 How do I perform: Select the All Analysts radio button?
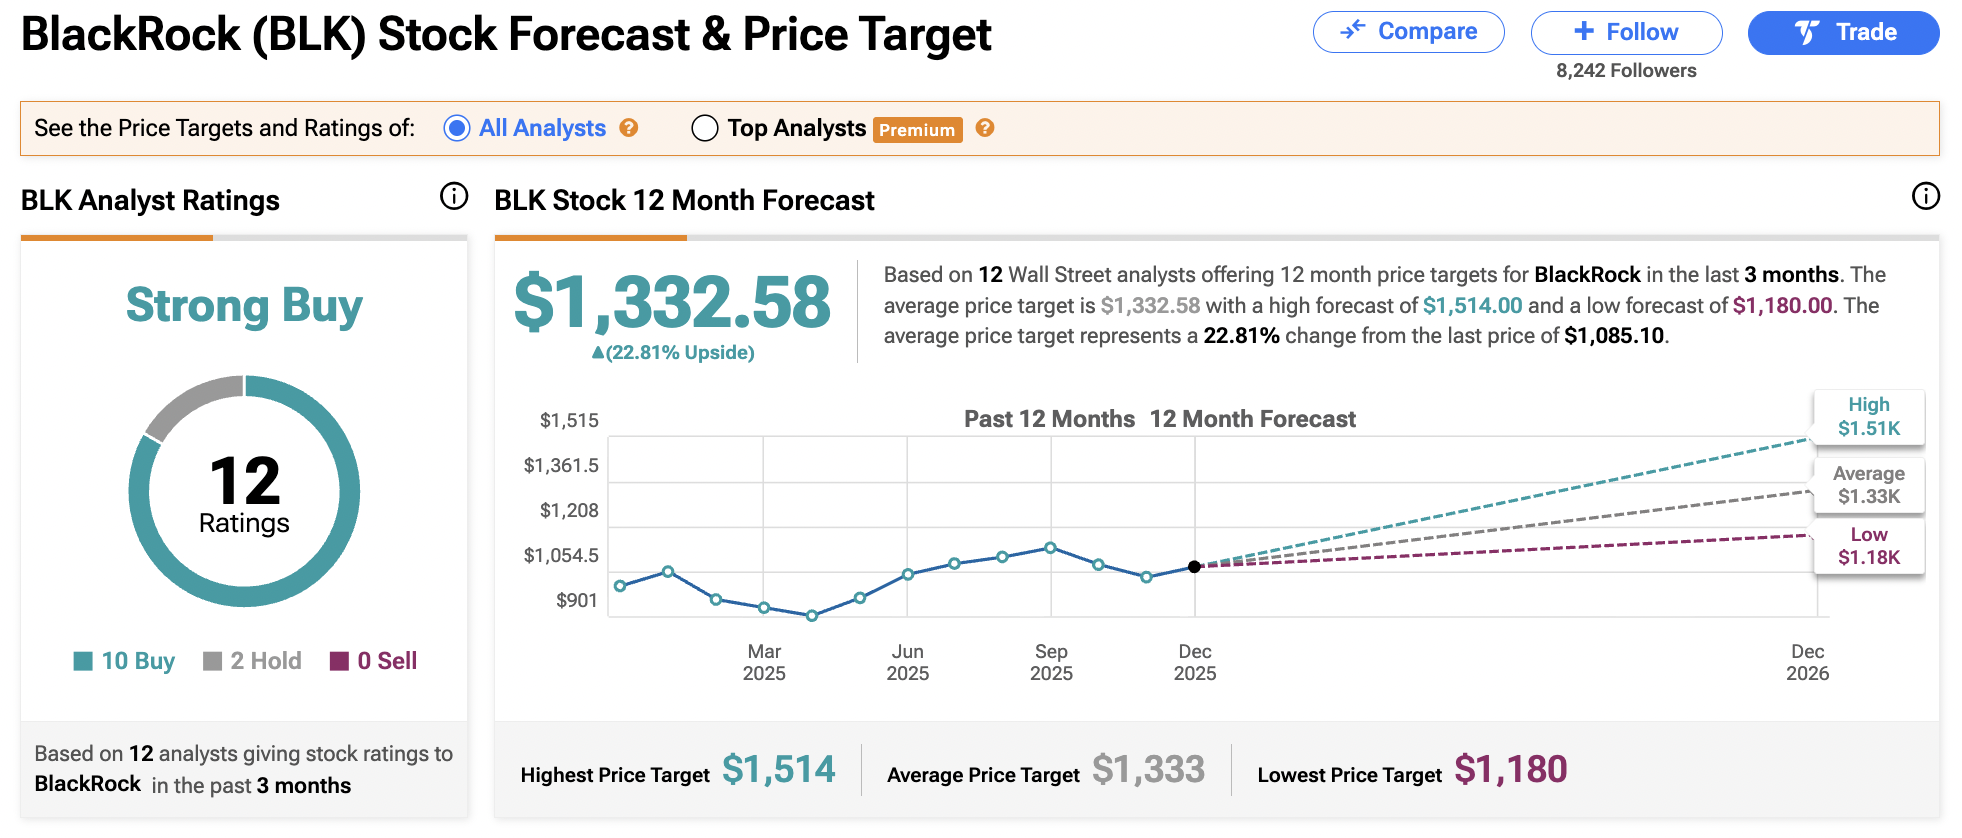(x=457, y=128)
